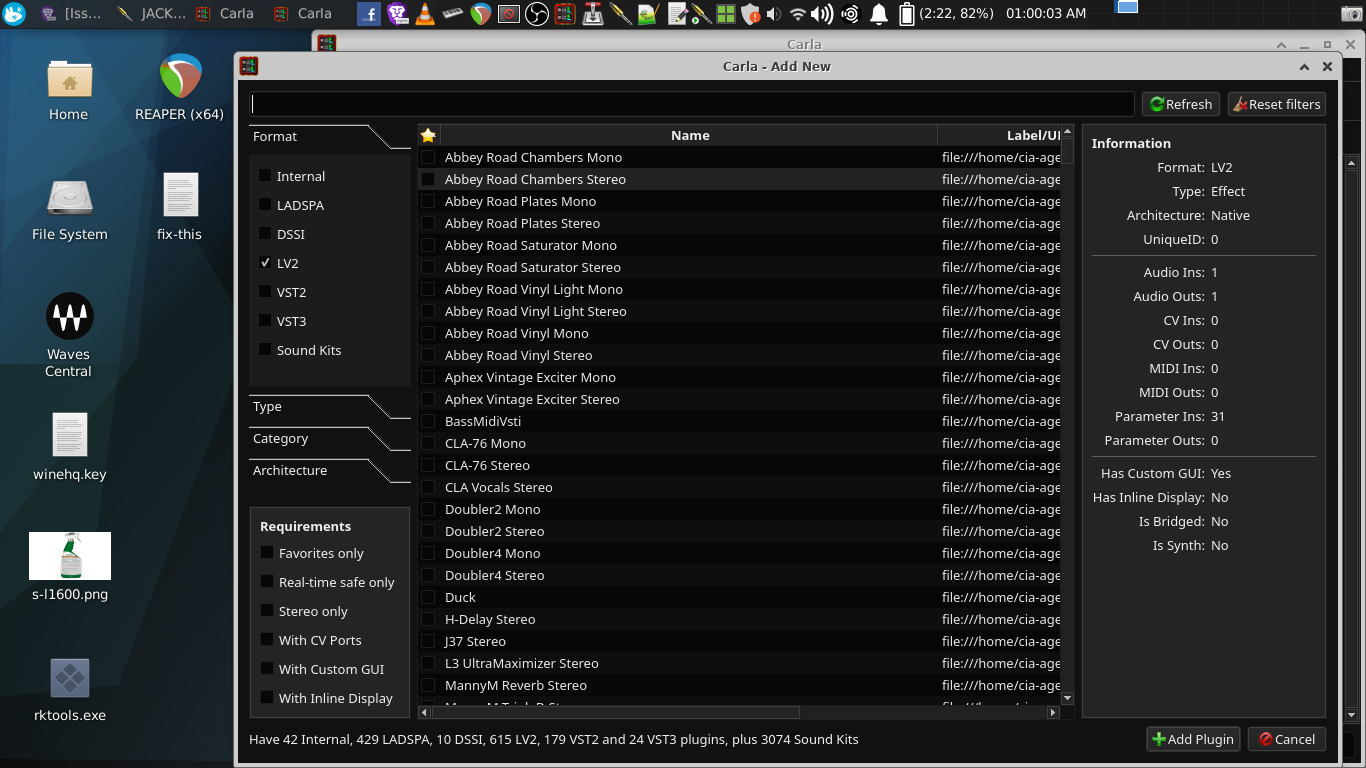
Task: Cancel the Add New dialog
Action: [x=1287, y=739]
